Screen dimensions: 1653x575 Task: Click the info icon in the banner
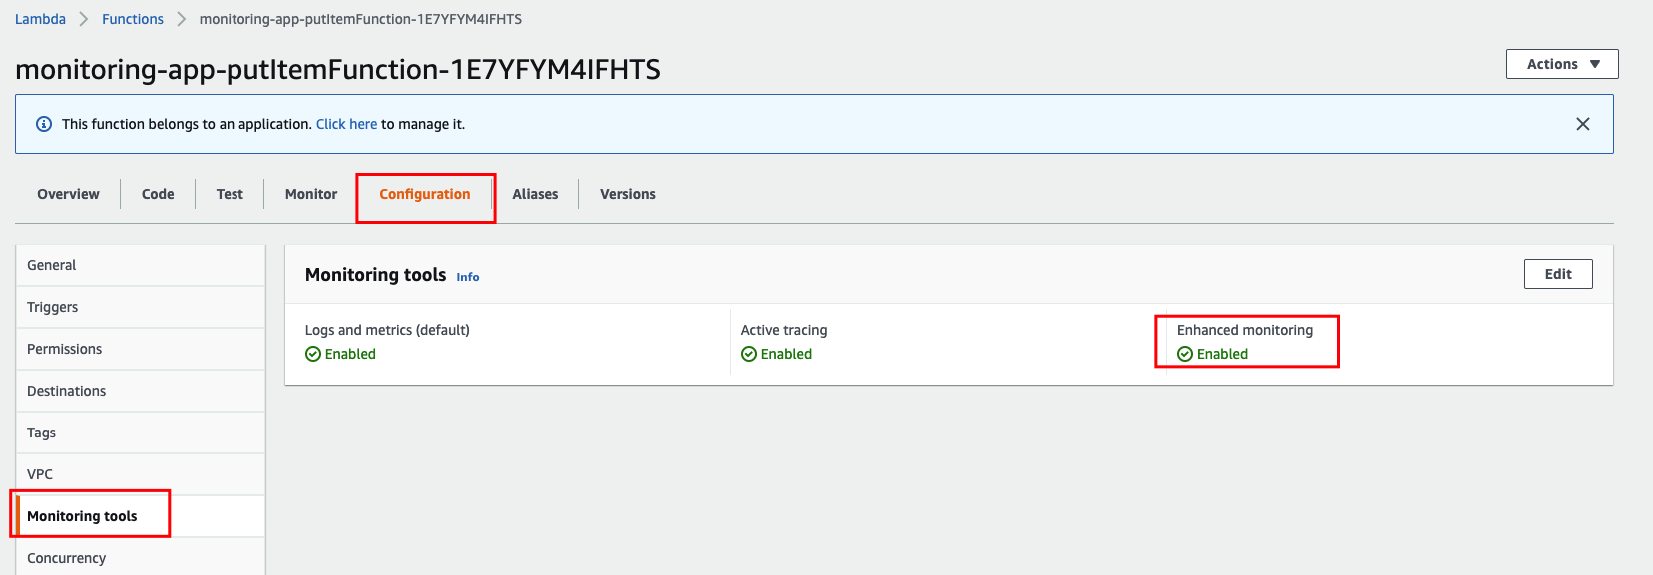point(44,124)
